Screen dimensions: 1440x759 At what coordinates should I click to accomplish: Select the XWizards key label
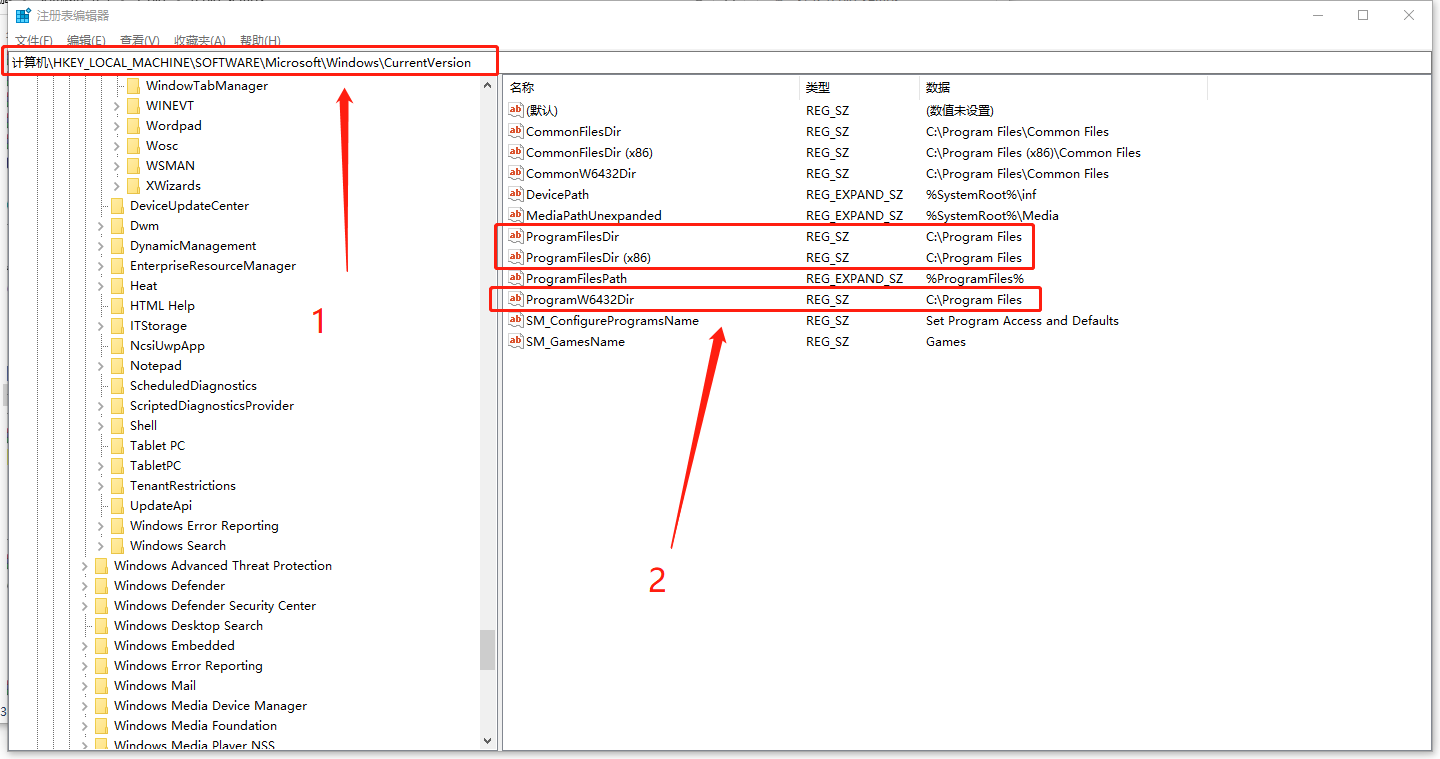(173, 186)
